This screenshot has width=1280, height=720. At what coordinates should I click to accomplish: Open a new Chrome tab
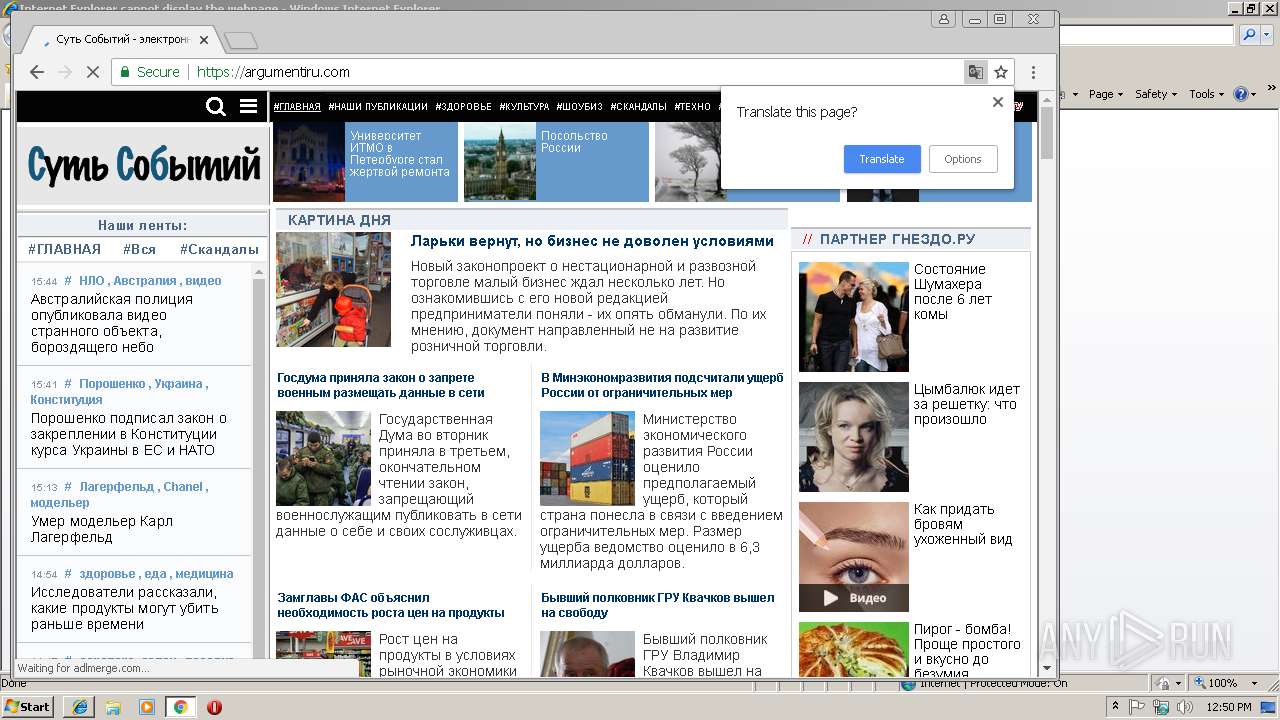click(241, 41)
